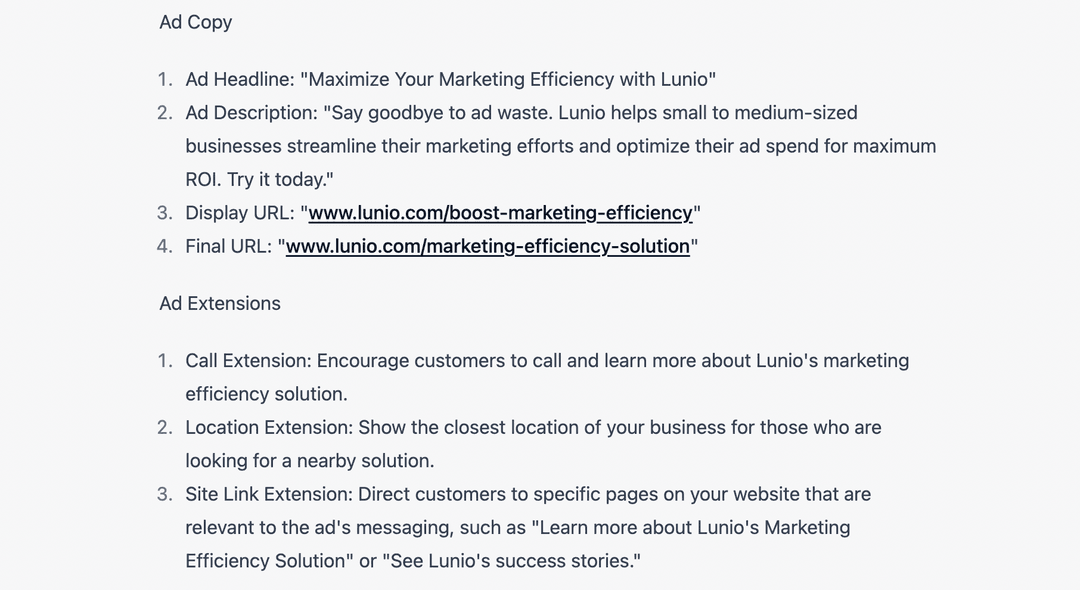Image resolution: width=1080 pixels, height=590 pixels.
Task: Click the "Site Link Extension:" list item label
Action: [268, 495]
